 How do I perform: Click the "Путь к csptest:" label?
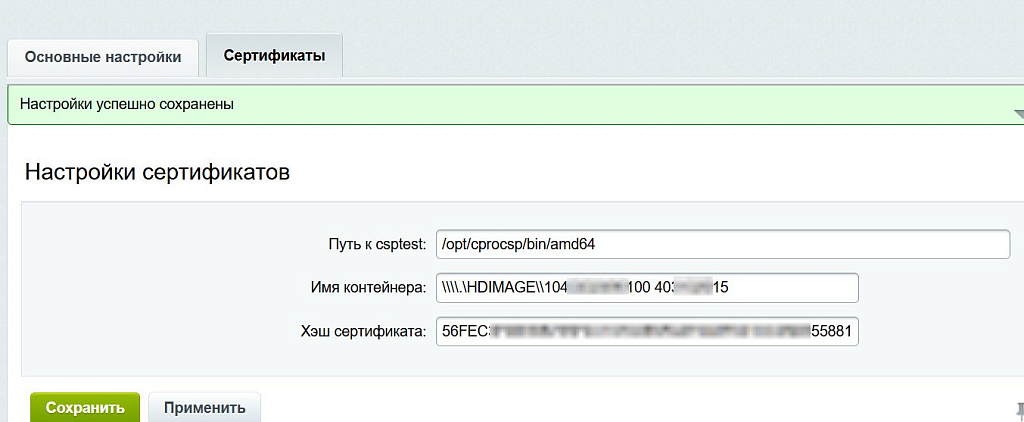377,244
